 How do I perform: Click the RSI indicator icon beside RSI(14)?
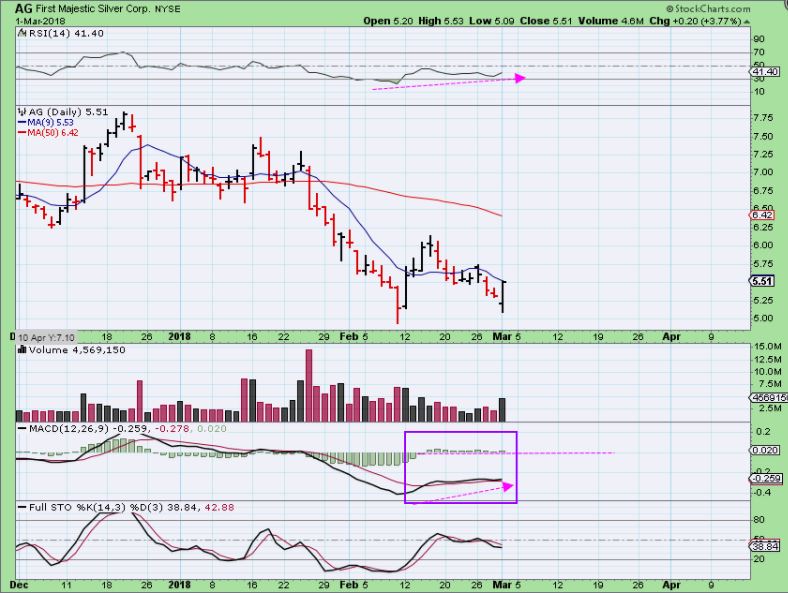[21, 33]
